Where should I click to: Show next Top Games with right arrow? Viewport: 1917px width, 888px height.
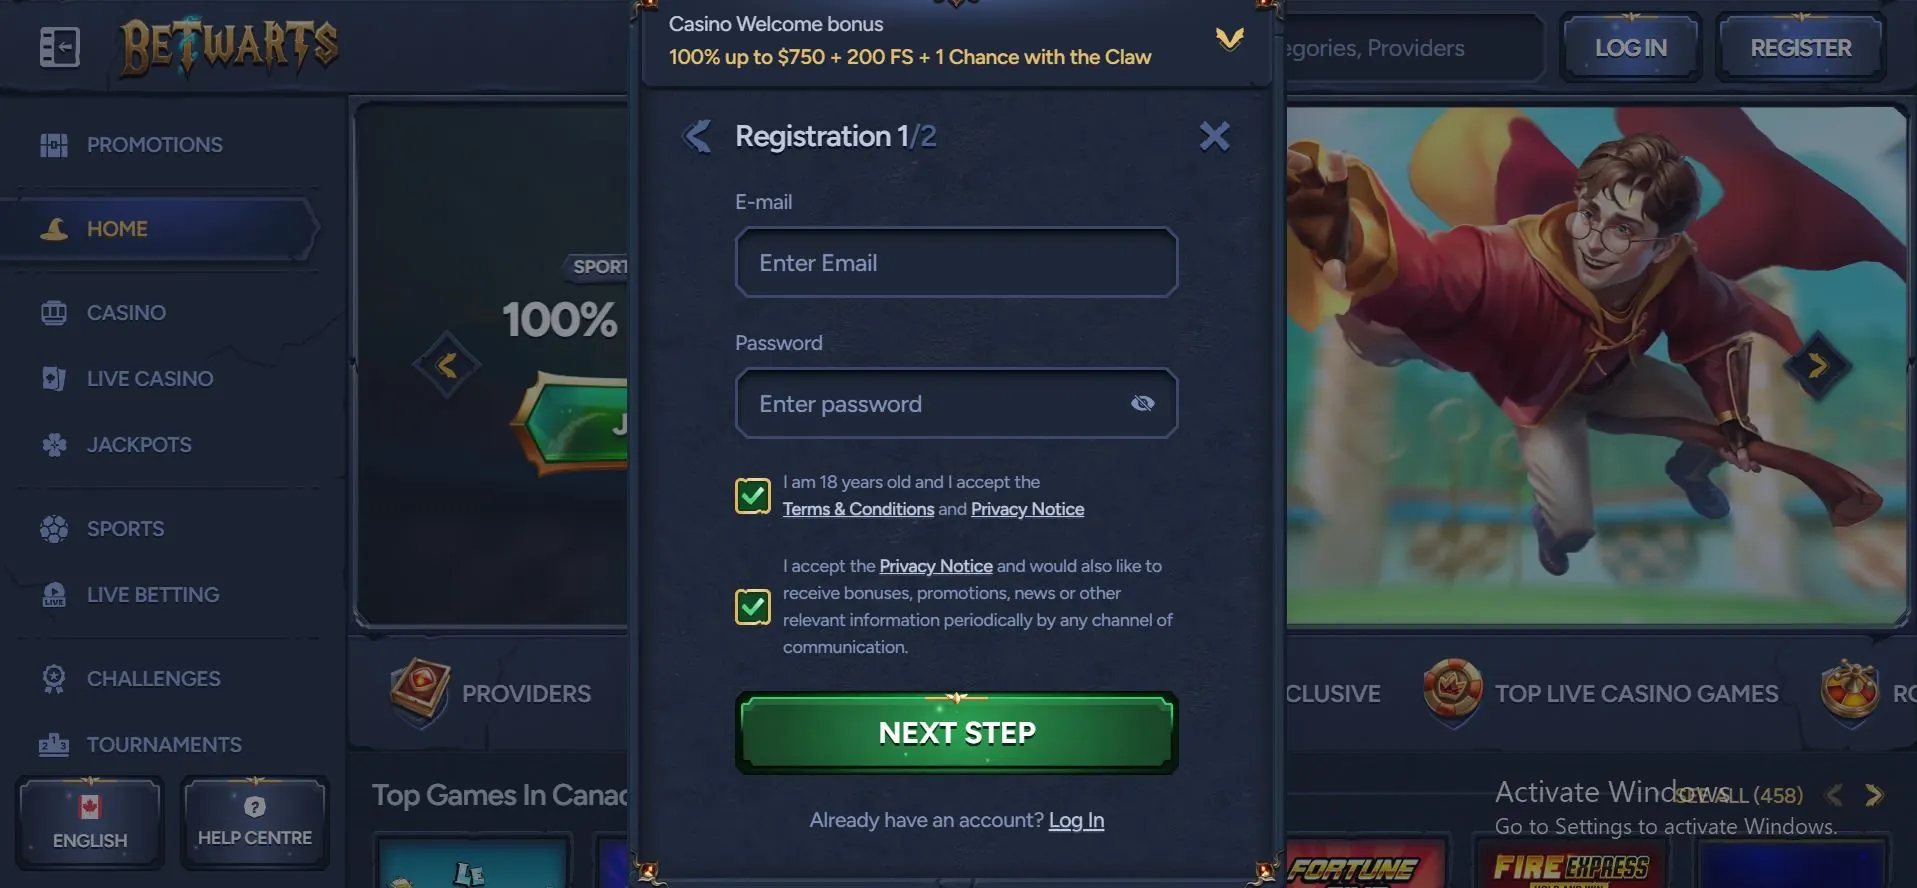pyautogui.click(x=1874, y=795)
